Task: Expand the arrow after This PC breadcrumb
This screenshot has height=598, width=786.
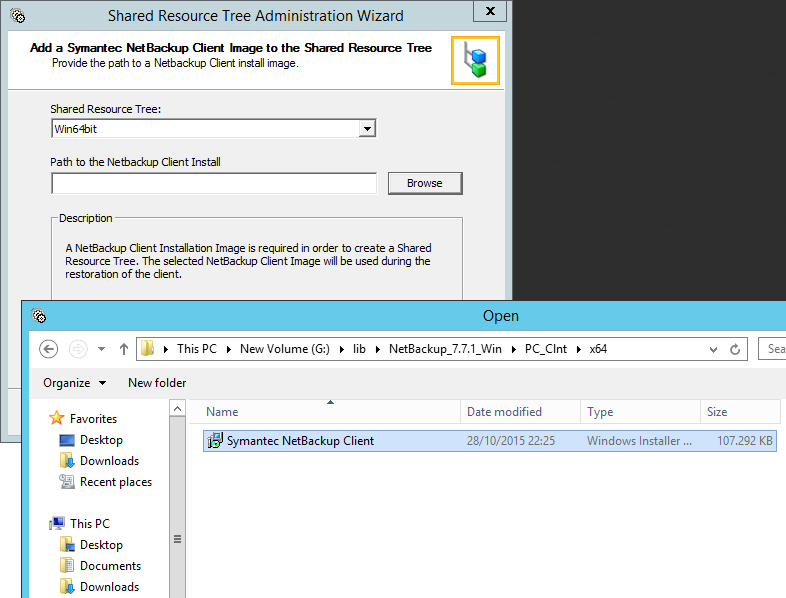Action: (229, 349)
